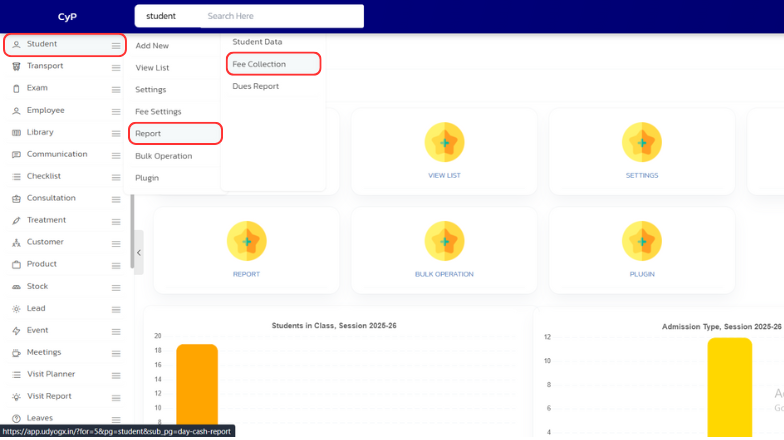784x440 pixels.
Task: Click the Stock icon in sidebar
Action: [16, 286]
